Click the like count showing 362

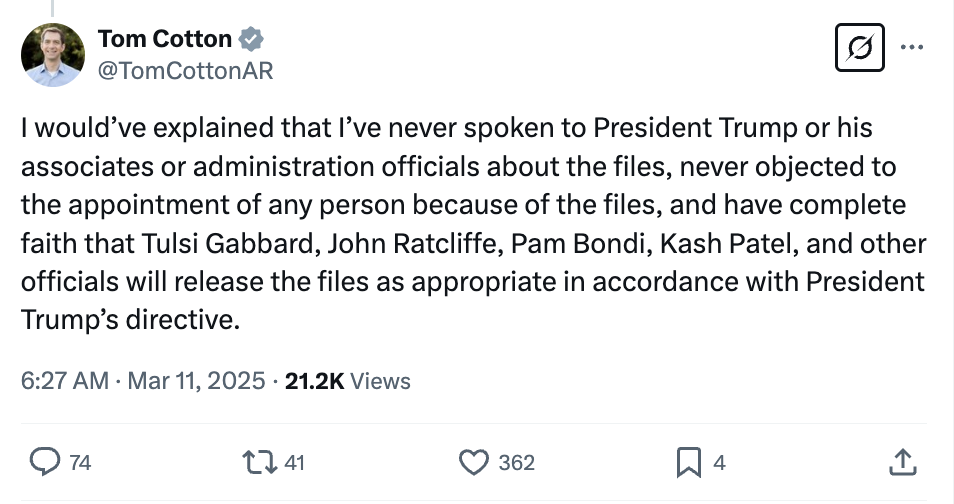pos(516,463)
